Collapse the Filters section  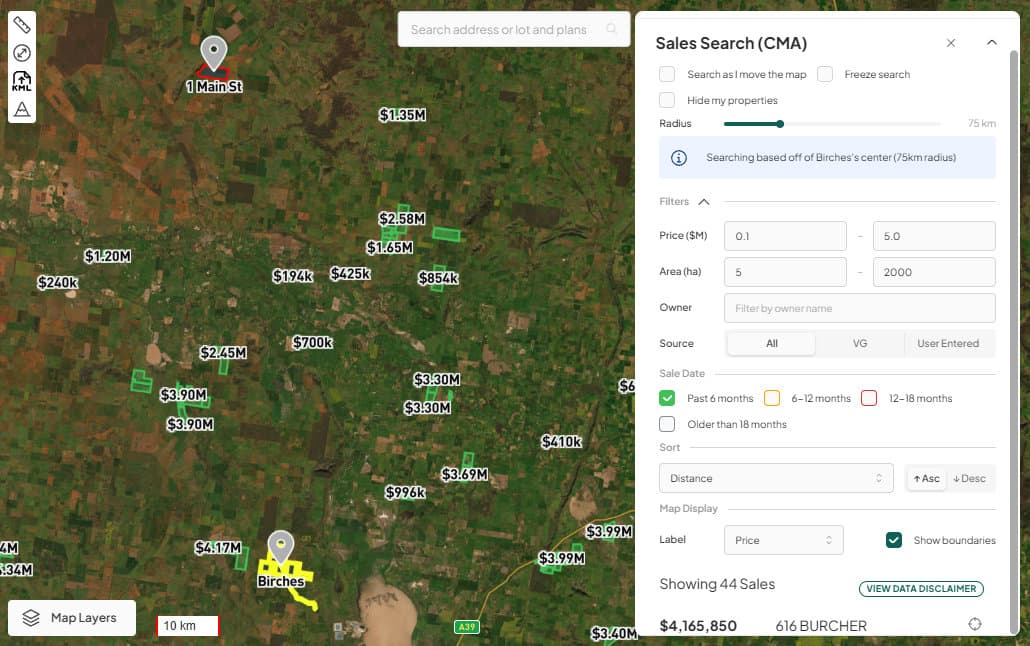(704, 202)
